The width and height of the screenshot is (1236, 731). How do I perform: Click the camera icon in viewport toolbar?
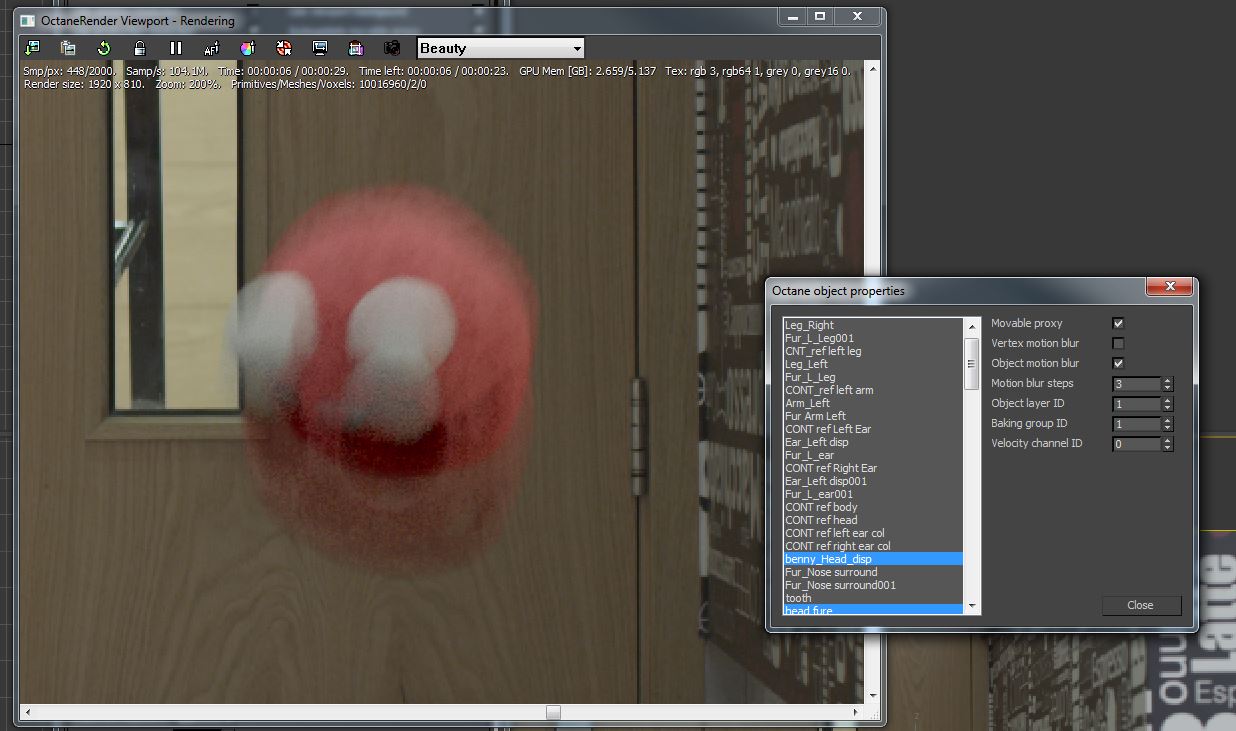[392, 48]
